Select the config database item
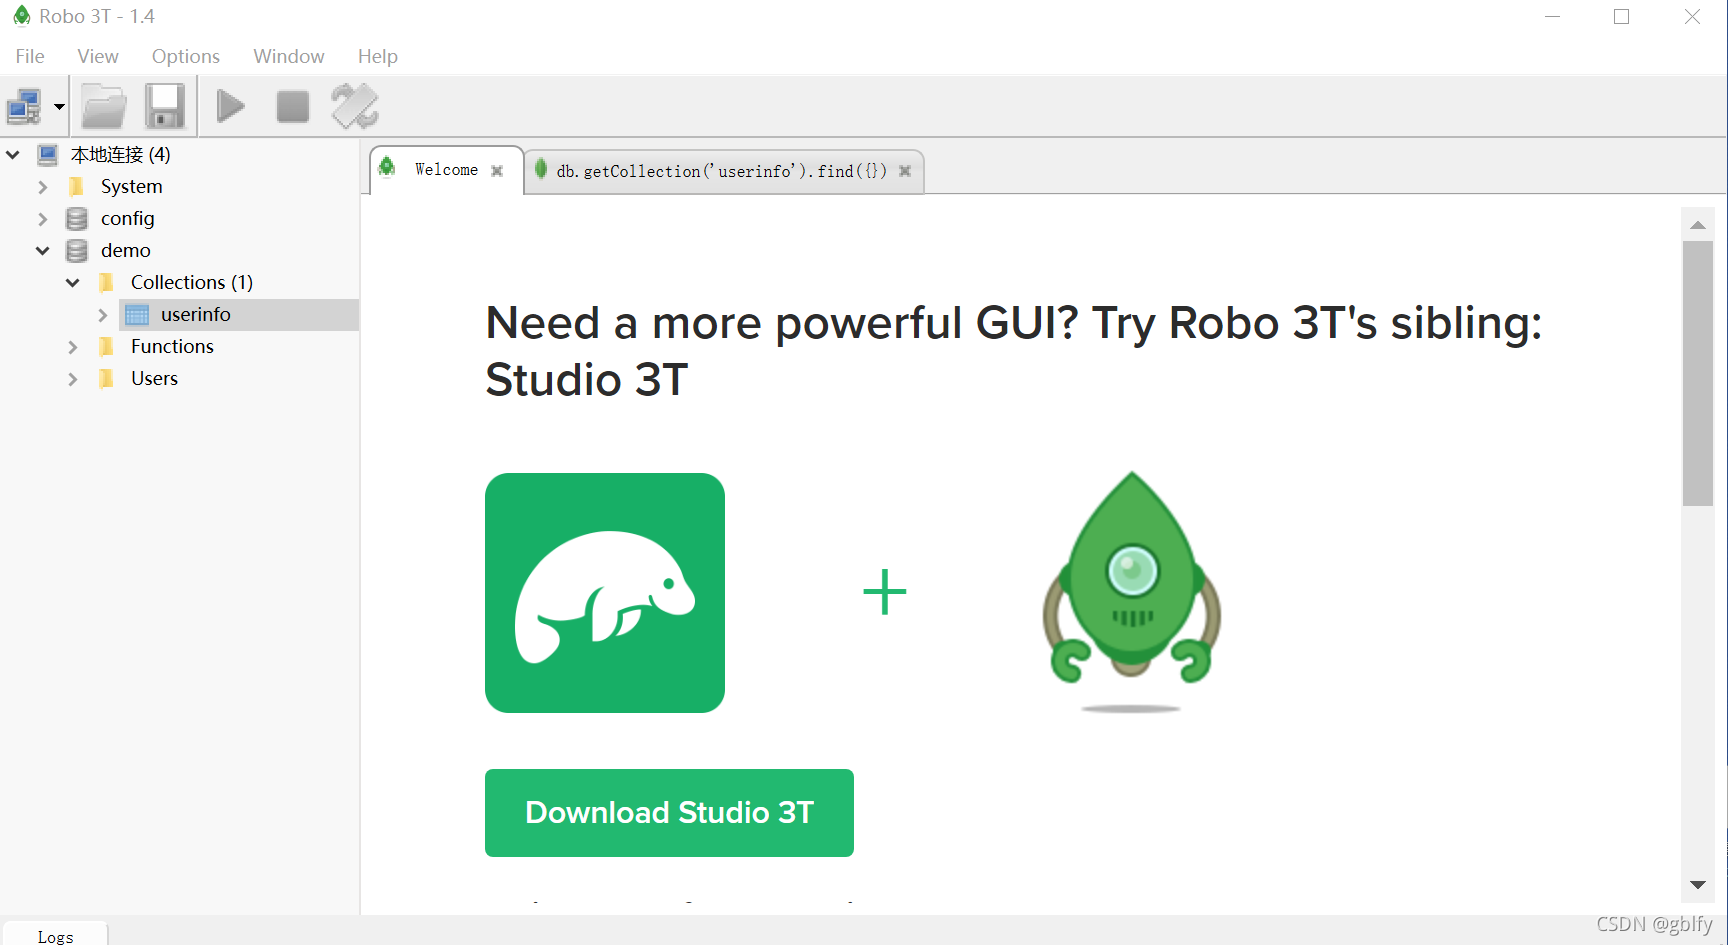 tap(127, 219)
